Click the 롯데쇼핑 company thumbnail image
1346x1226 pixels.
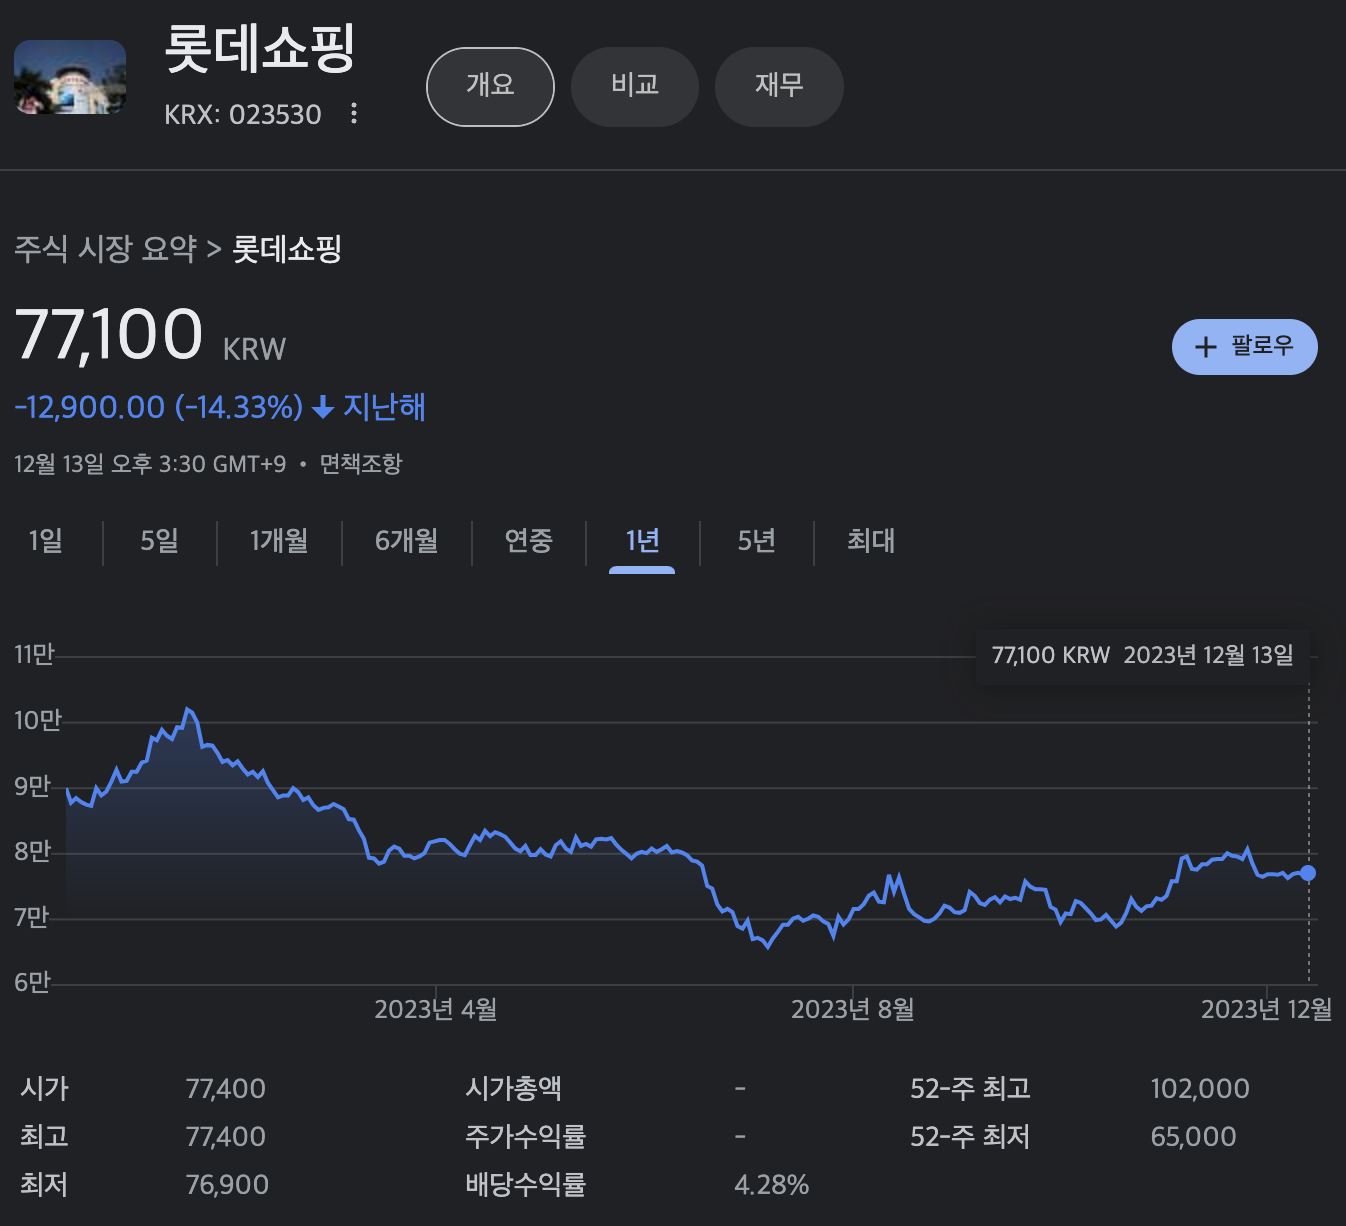click(x=70, y=77)
